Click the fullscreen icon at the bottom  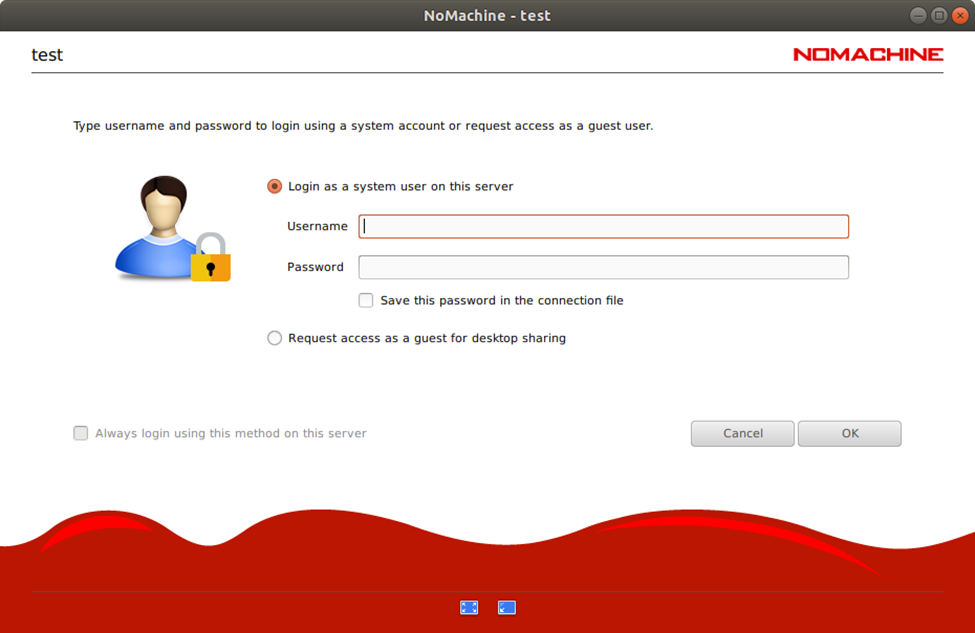click(x=469, y=608)
